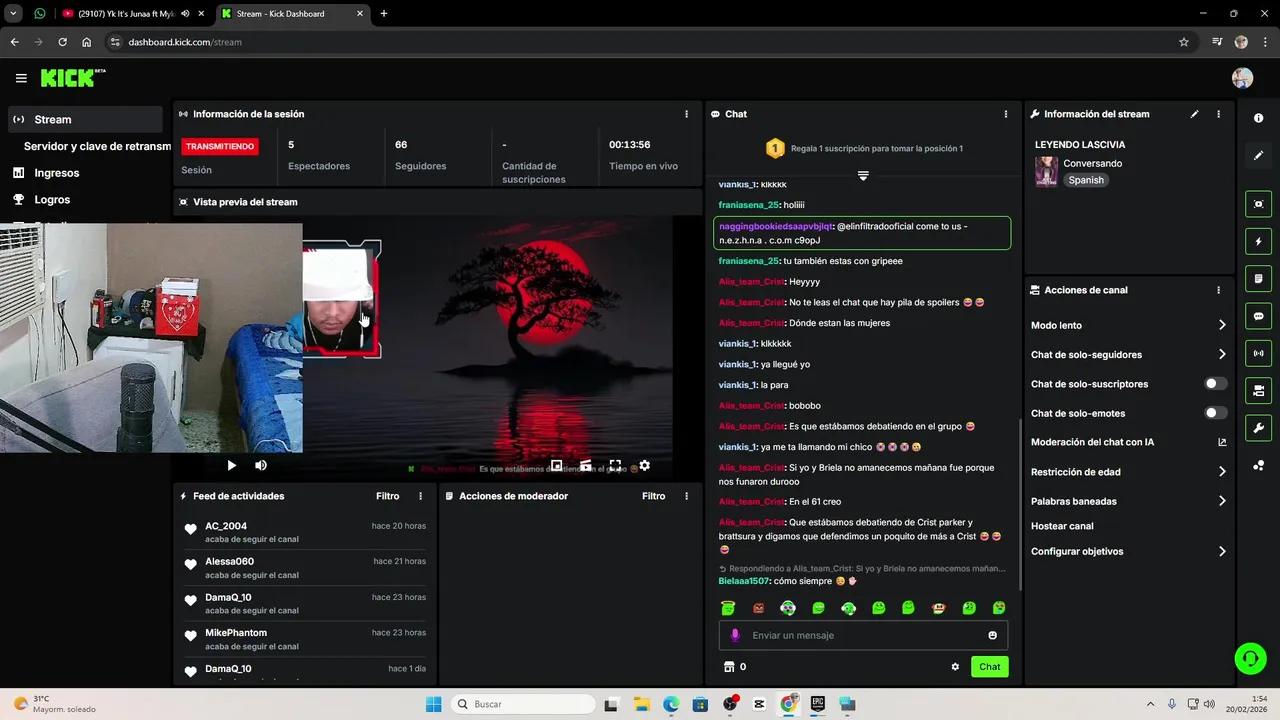Click the green support headset button
This screenshot has width=1280, height=720.
[1250, 658]
